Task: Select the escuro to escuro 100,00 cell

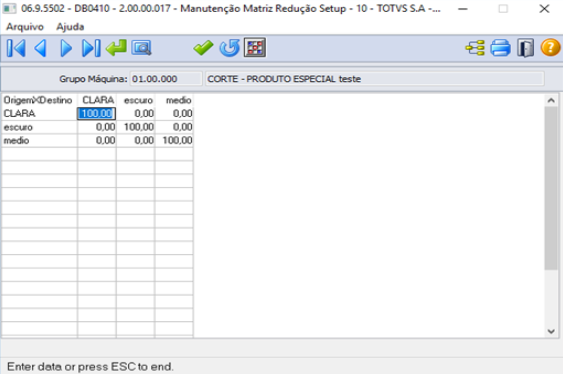Action: click(135, 127)
